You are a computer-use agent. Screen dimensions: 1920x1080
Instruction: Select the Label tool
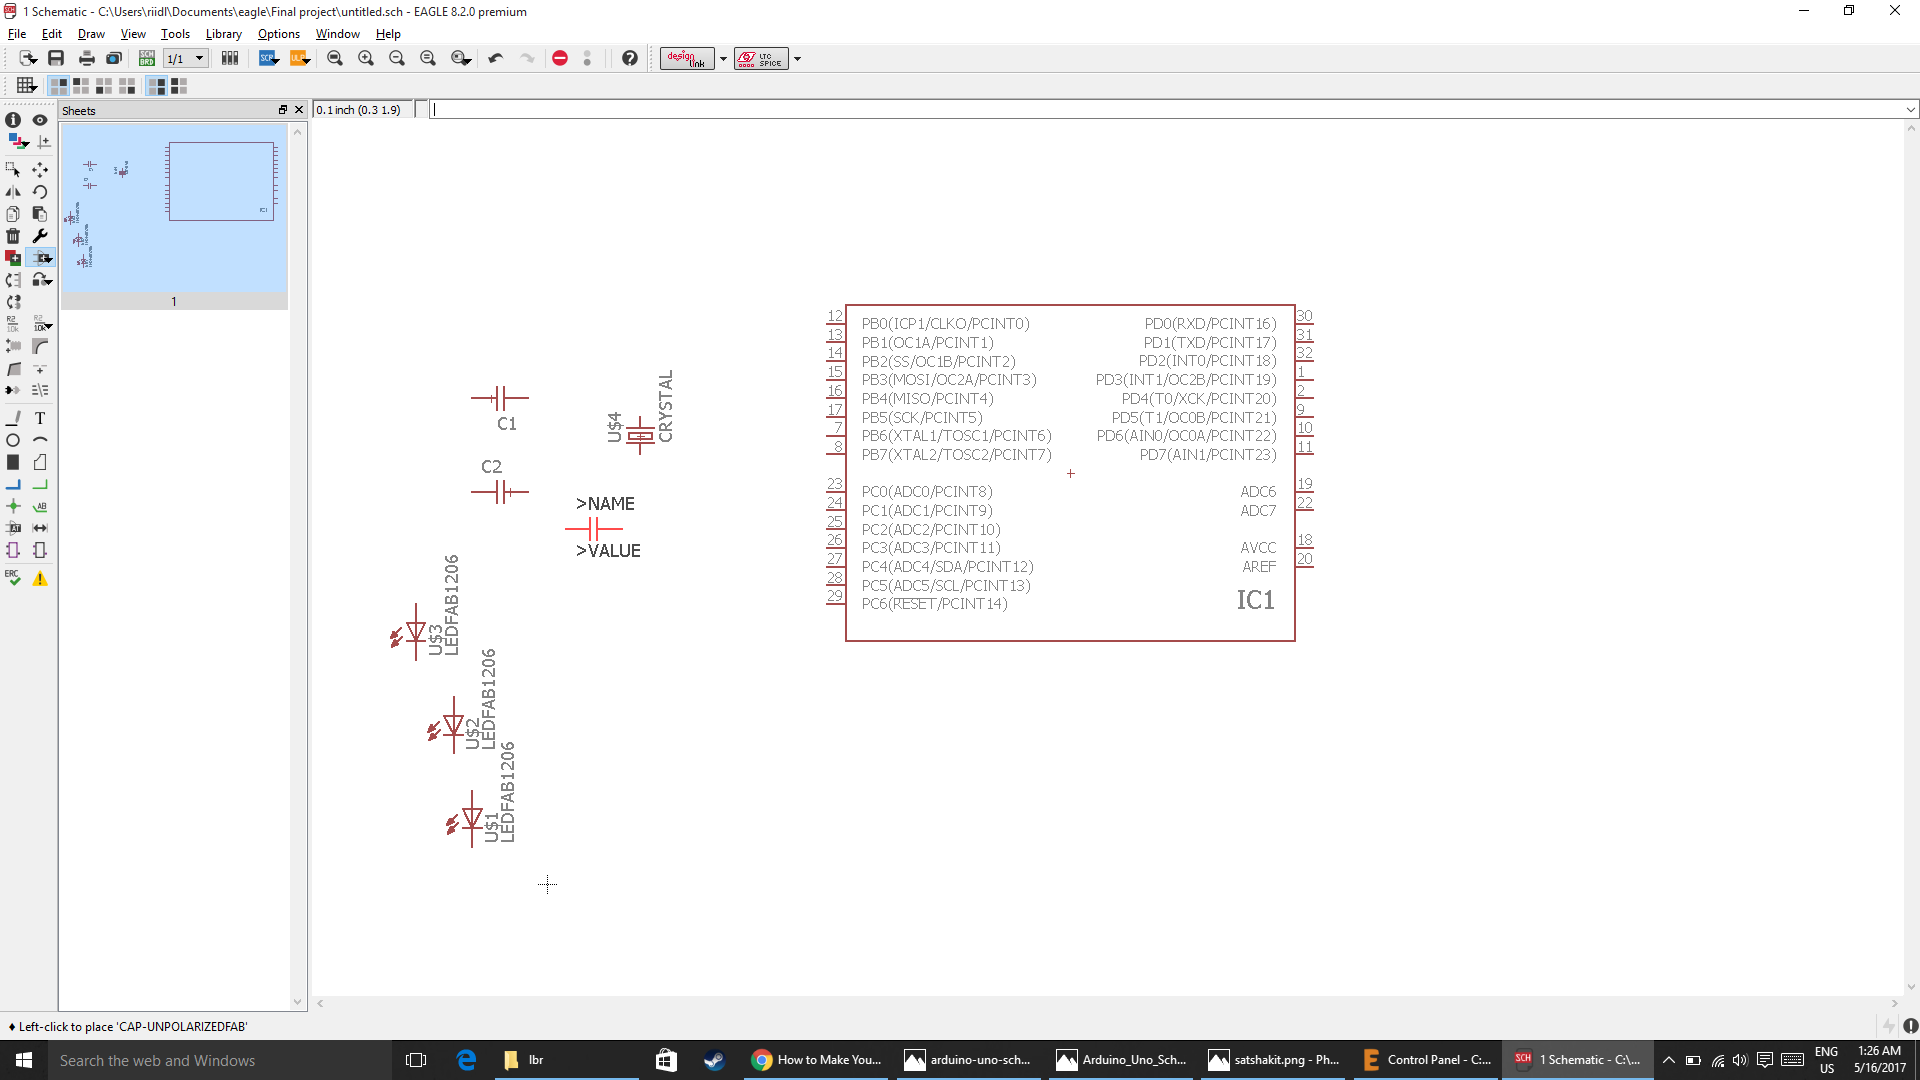(x=40, y=506)
